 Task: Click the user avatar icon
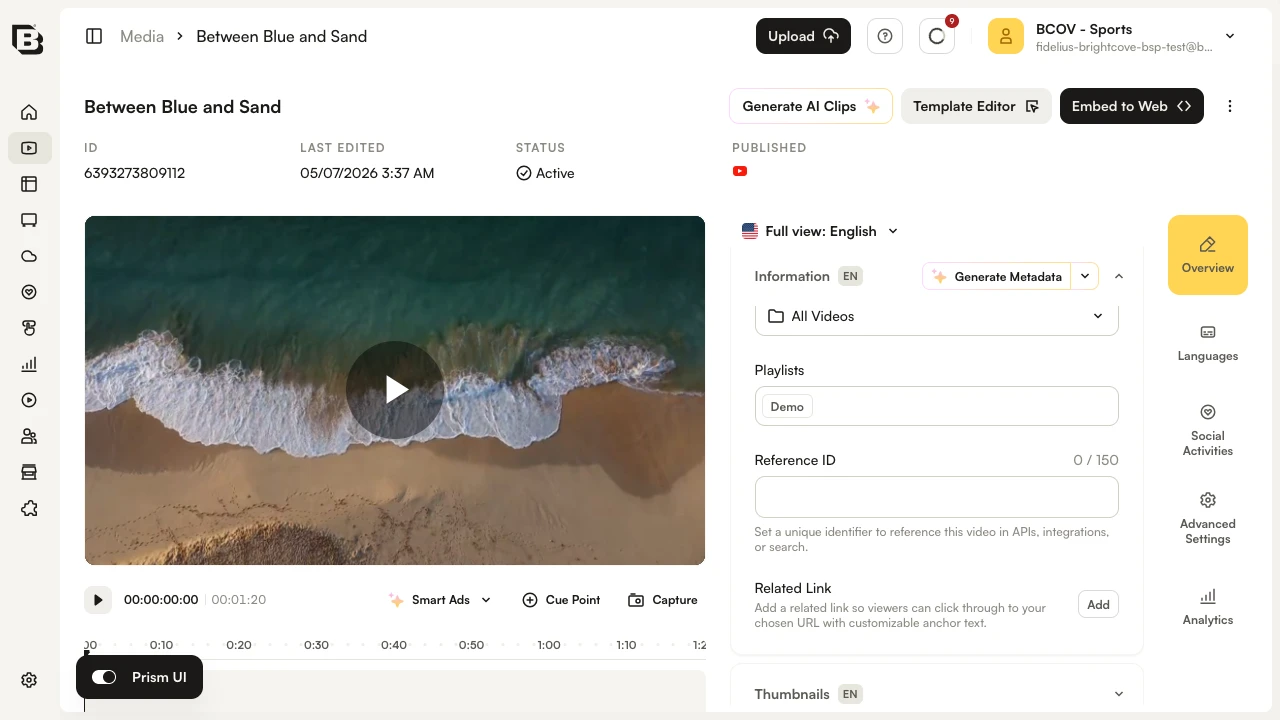click(x=1006, y=36)
